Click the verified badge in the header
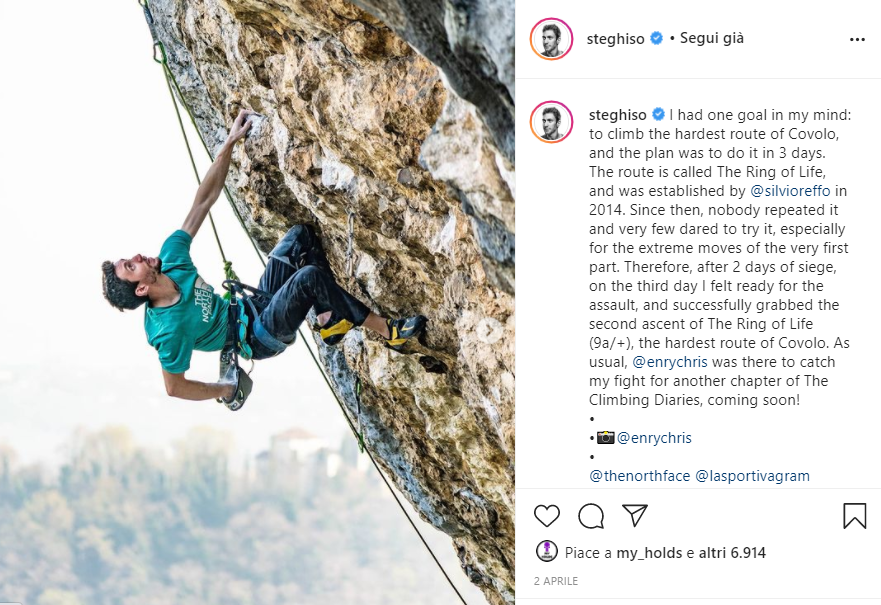The height and width of the screenshot is (605, 881). (656, 38)
